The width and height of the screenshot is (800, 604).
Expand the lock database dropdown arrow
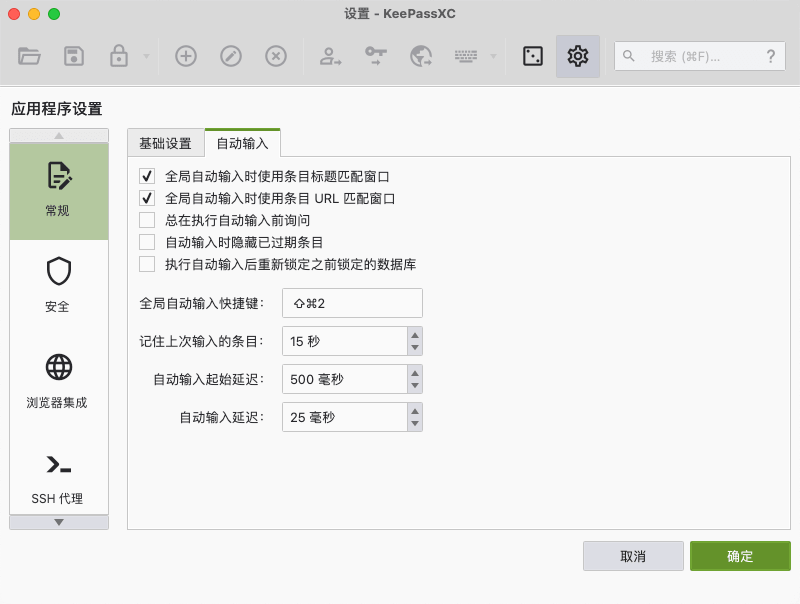click(x=146, y=56)
